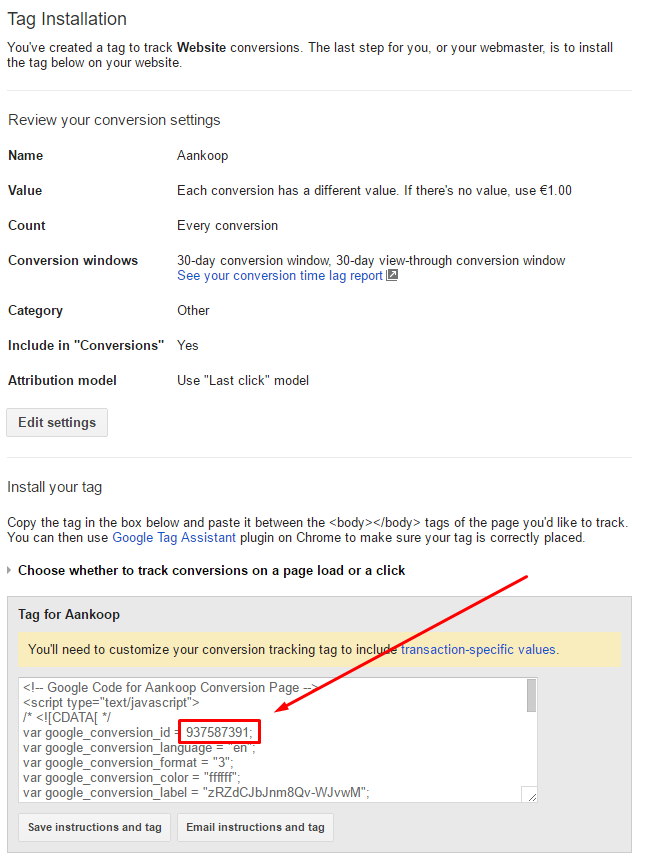
Task: Click the resize grip of the tag code box
Action: (531, 796)
